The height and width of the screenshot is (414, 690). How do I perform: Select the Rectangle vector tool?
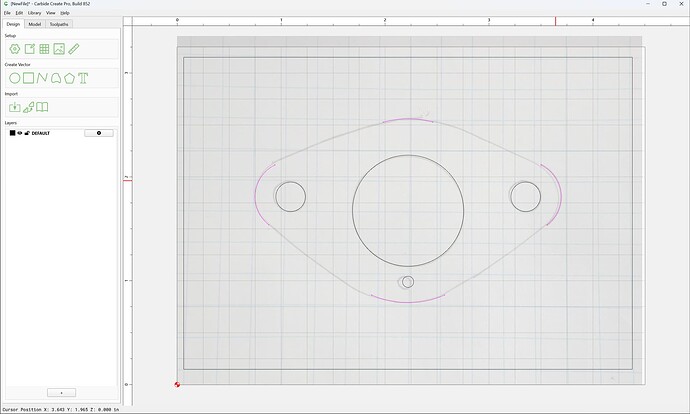point(29,78)
